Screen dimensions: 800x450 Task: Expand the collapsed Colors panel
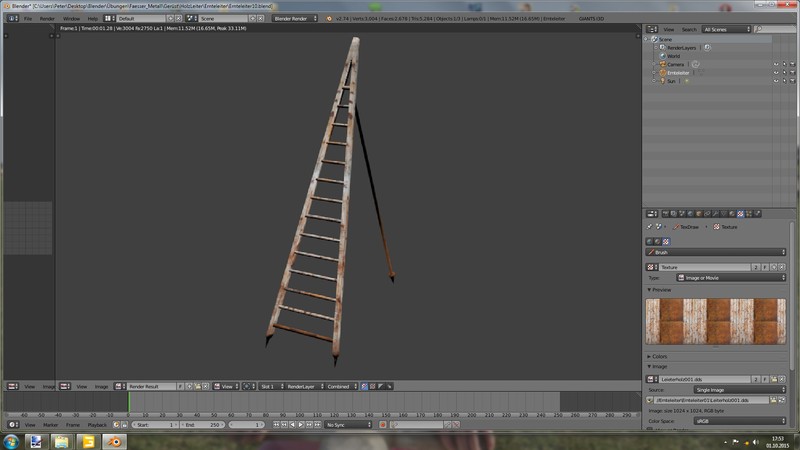[x=659, y=356]
